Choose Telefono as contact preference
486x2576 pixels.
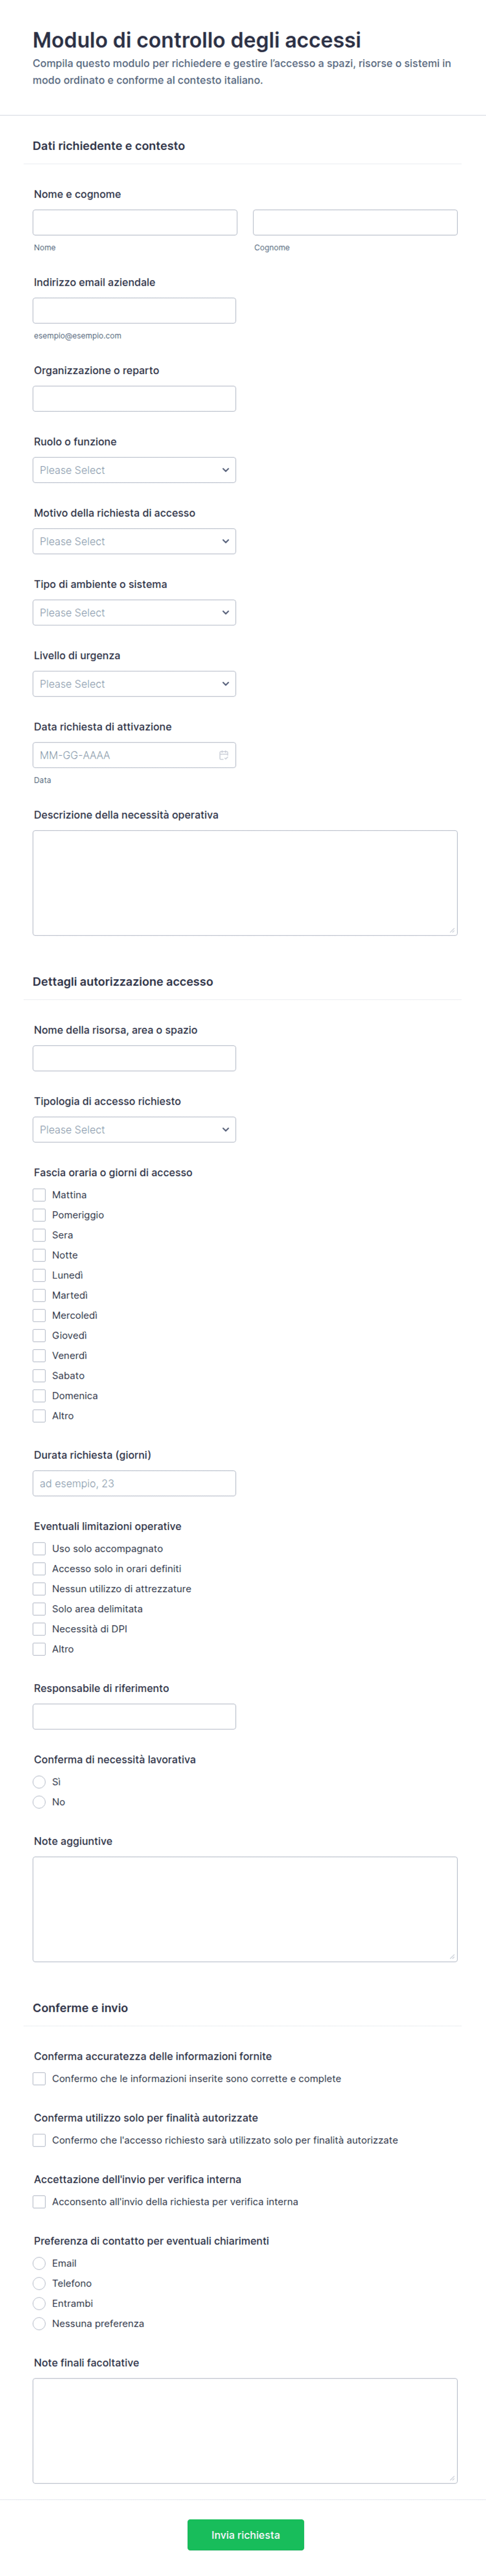(x=39, y=2283)
